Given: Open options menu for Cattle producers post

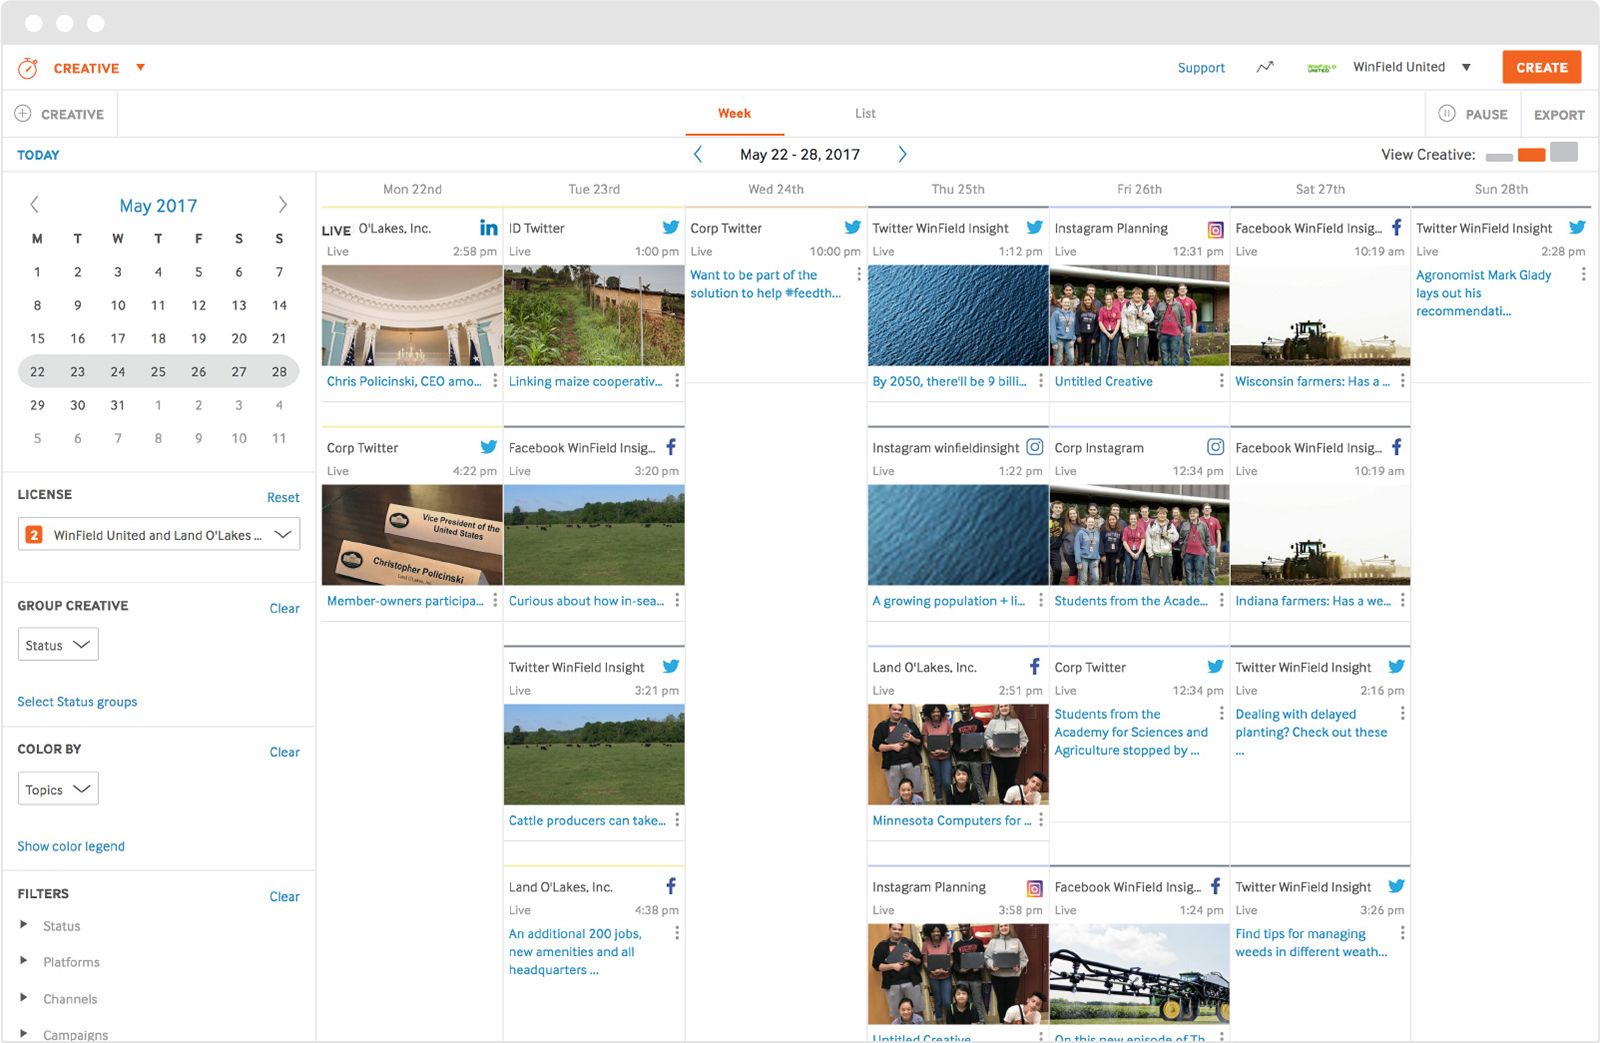Looking at the screenshot, I should click(677, 820).
